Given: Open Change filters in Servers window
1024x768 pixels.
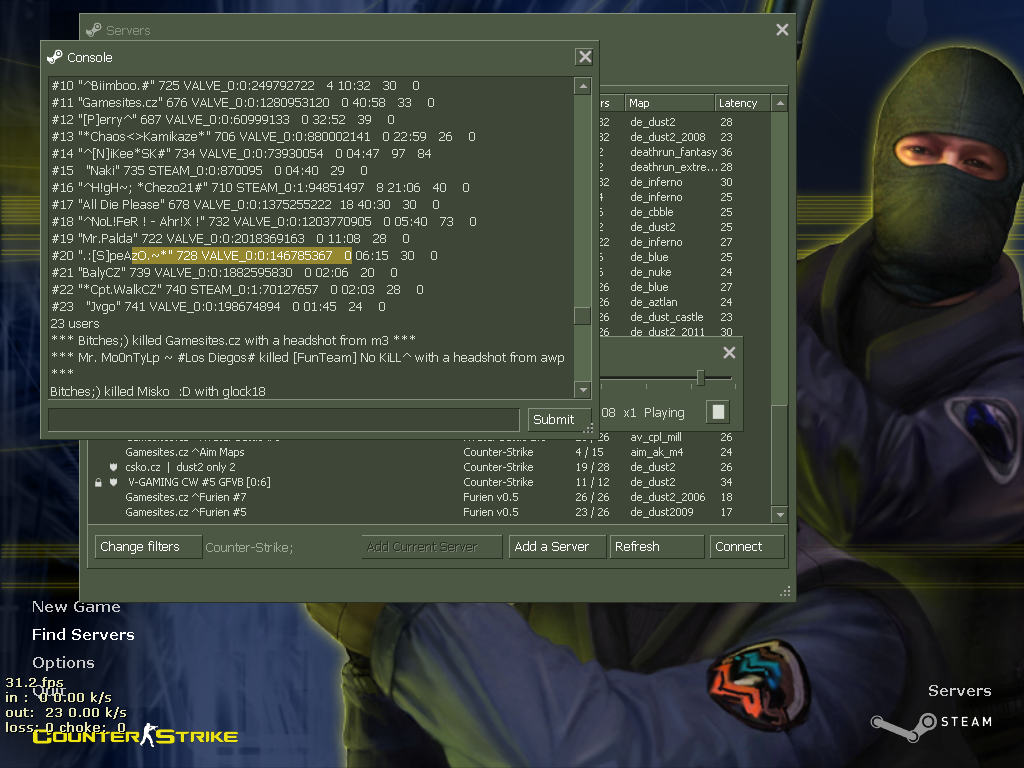Looking at the screenshot, I should [148, 547].
